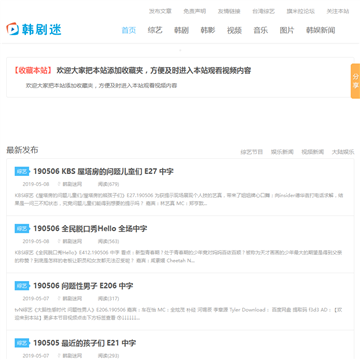The image size is (360, 360).
Task: Filter latest posts by 大陆娱乐
Action: (343, 152)
